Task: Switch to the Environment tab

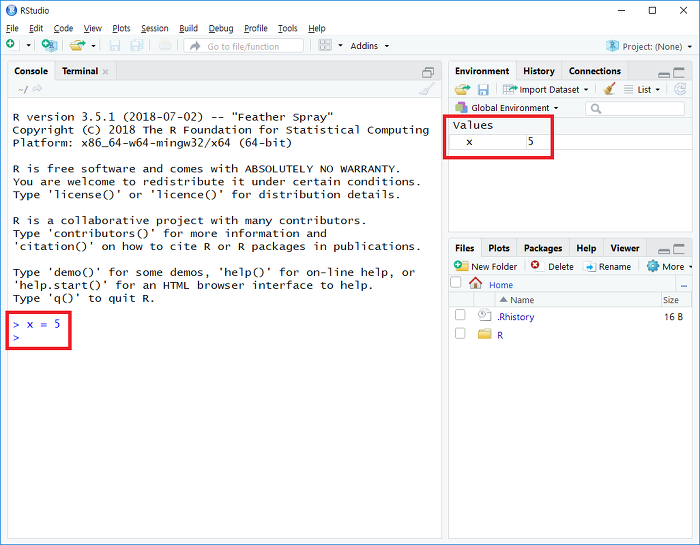Action: click(482, 71)
